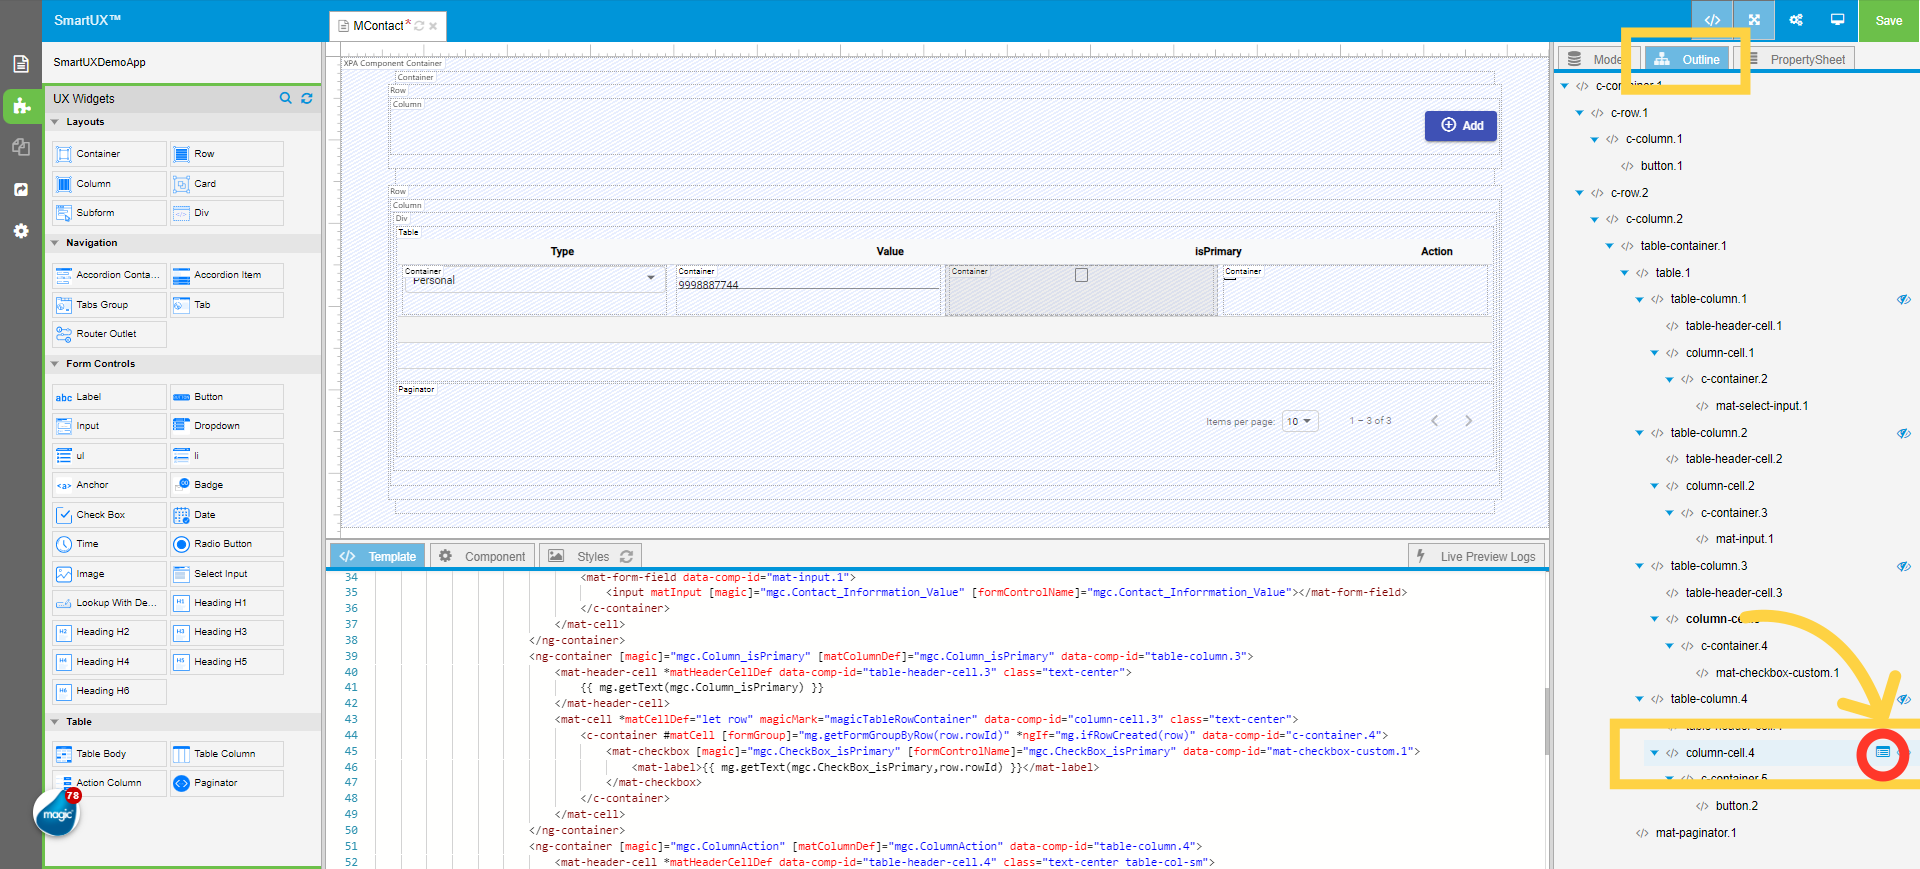1920x869 pixels.
Task: Open the Type dropdown showing Personal
Action: (x=534, y=280)
